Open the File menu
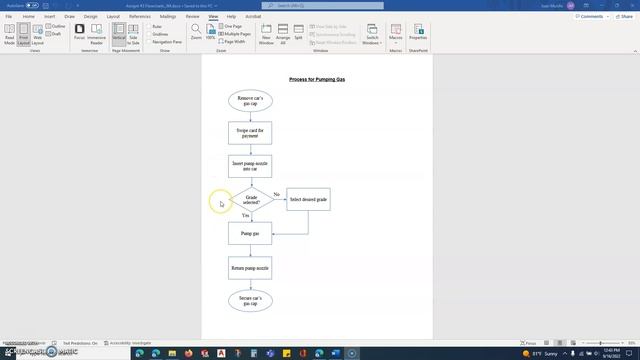 click(x=9, y=16)
